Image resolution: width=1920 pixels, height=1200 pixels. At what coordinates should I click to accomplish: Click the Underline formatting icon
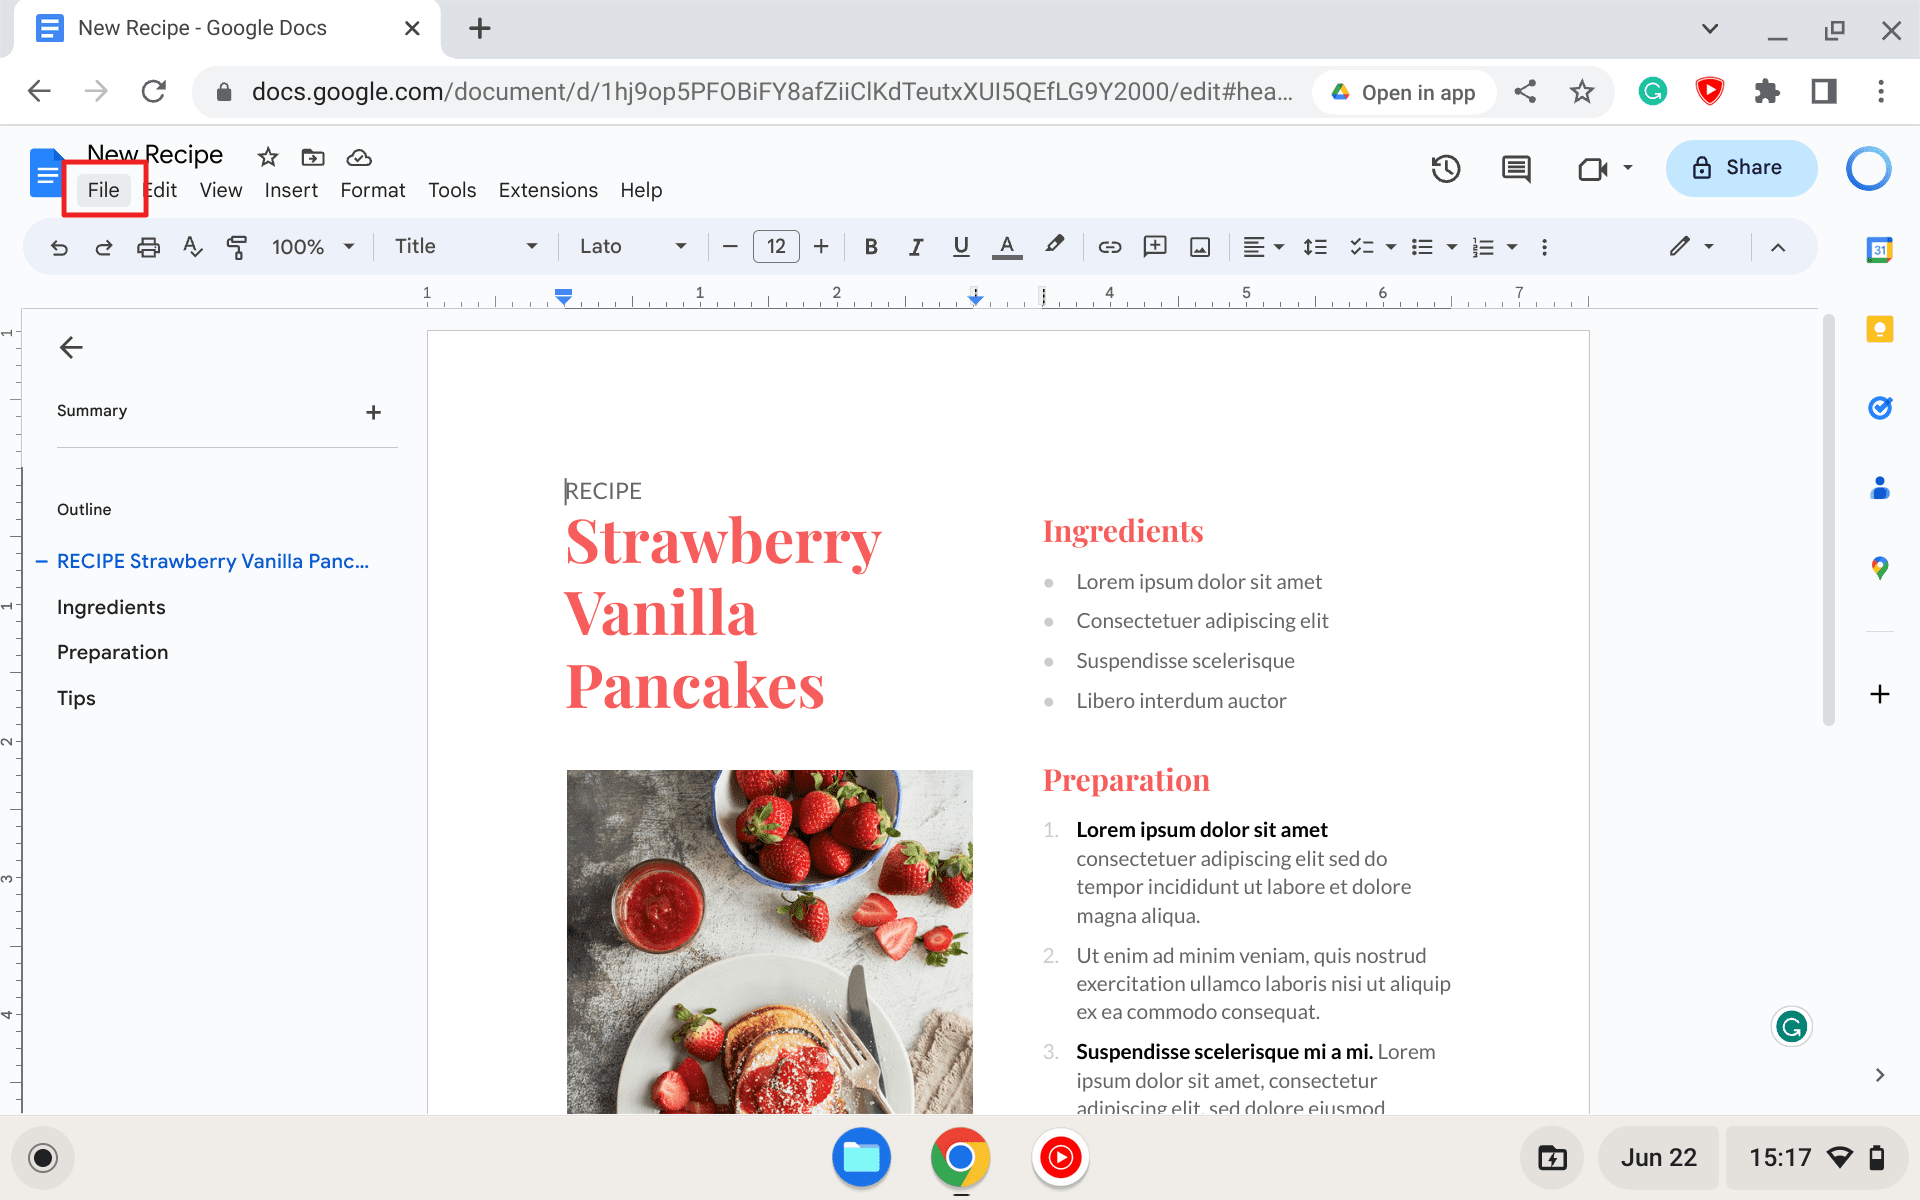pyautogui.click(x=961, y=246)
